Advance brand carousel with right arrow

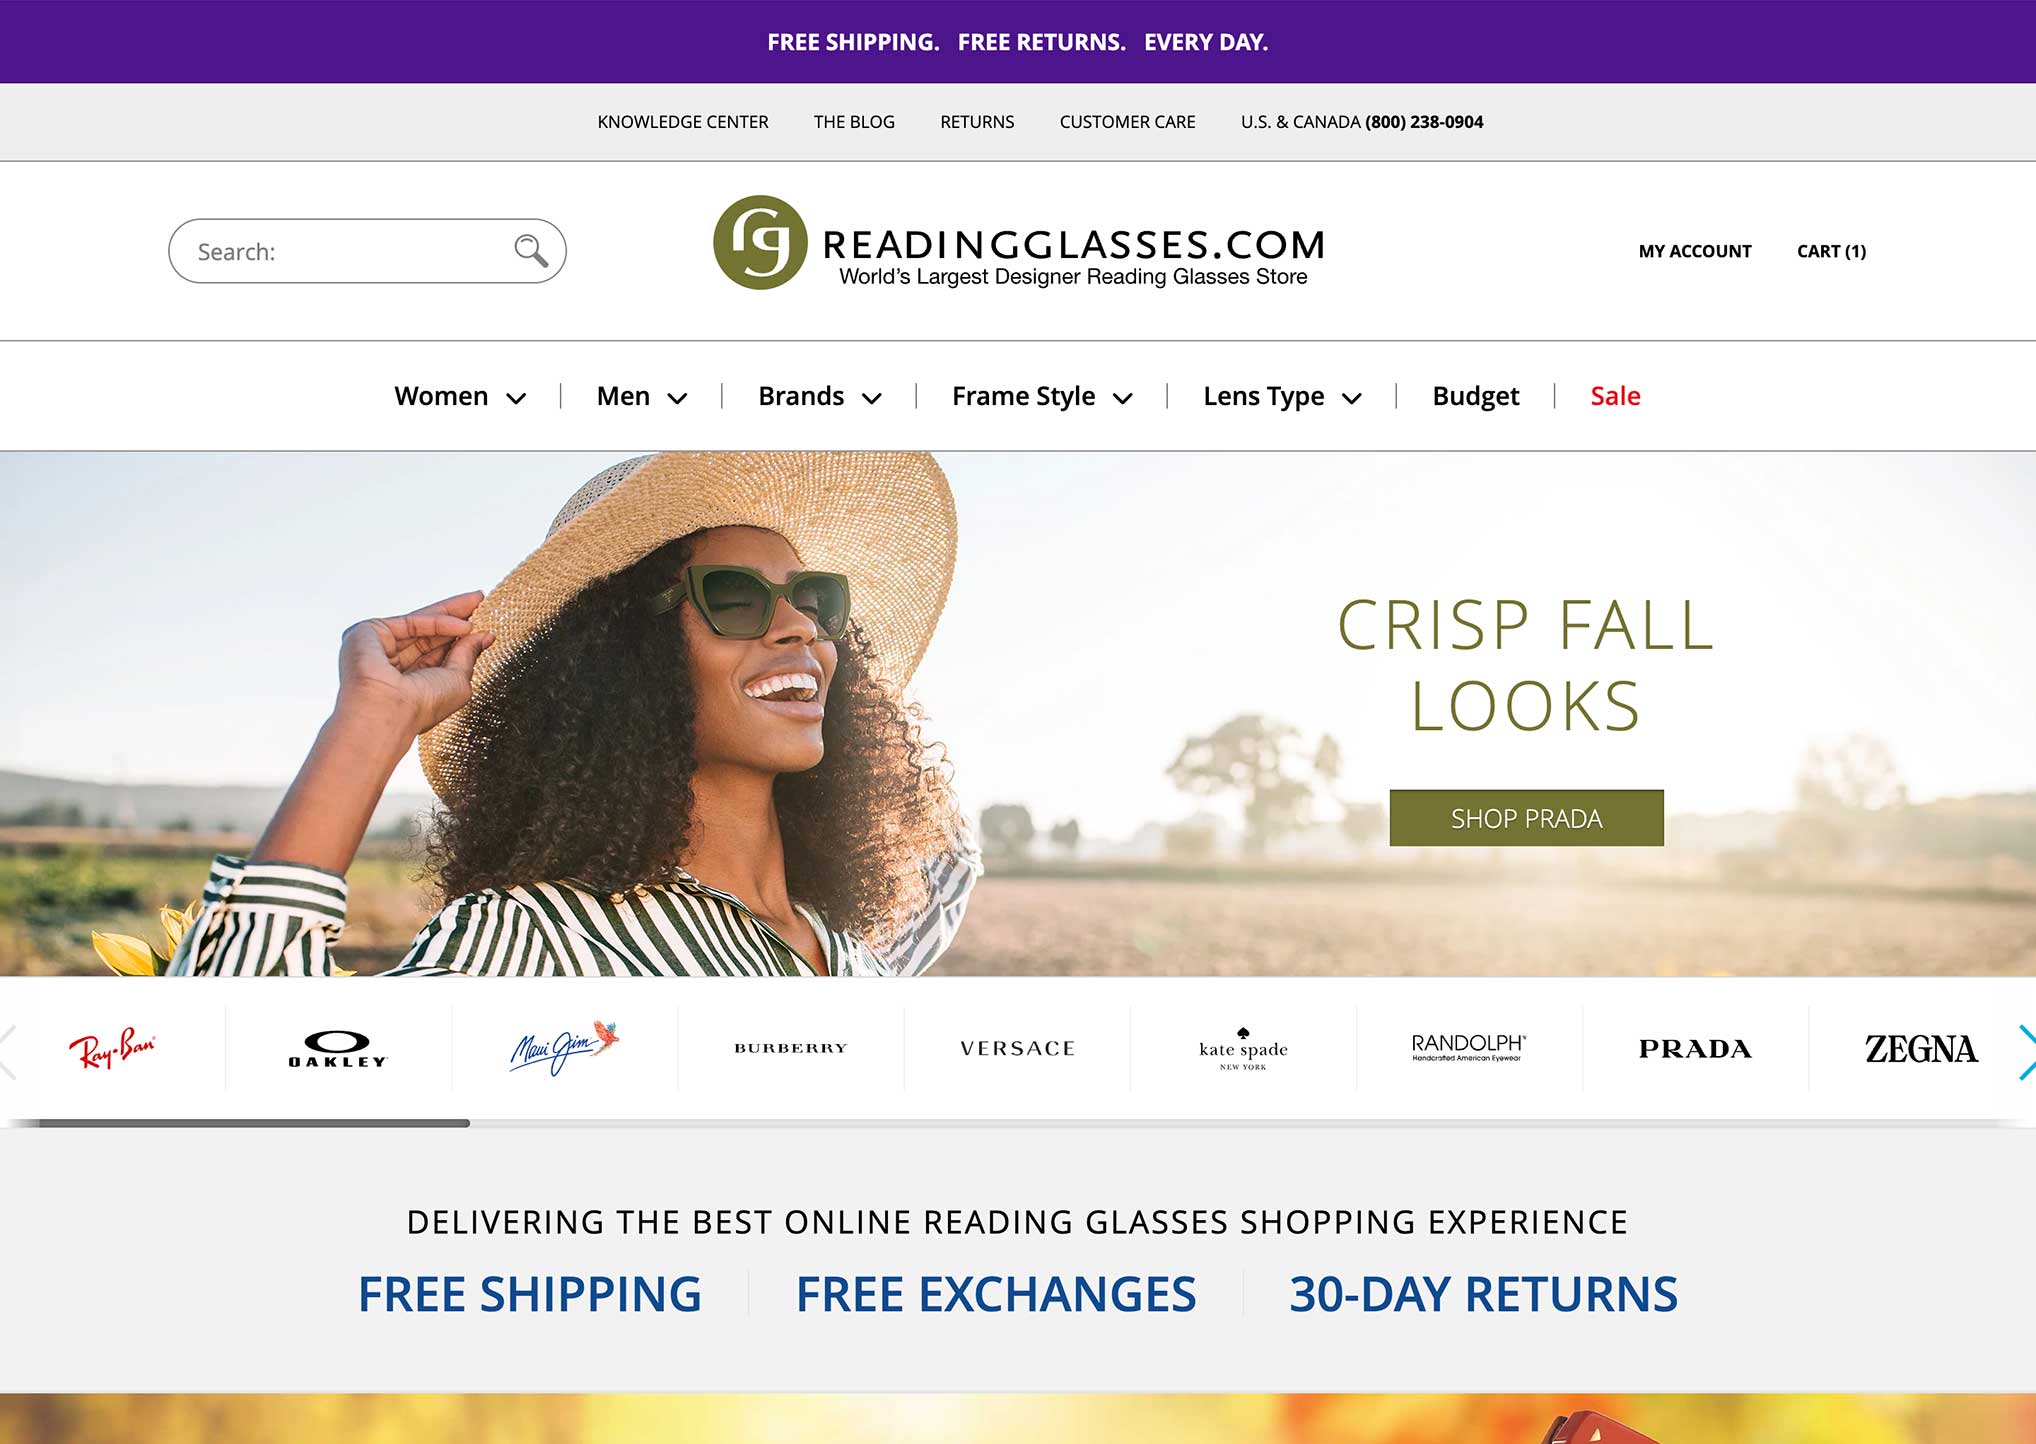pos(2026,1051)
